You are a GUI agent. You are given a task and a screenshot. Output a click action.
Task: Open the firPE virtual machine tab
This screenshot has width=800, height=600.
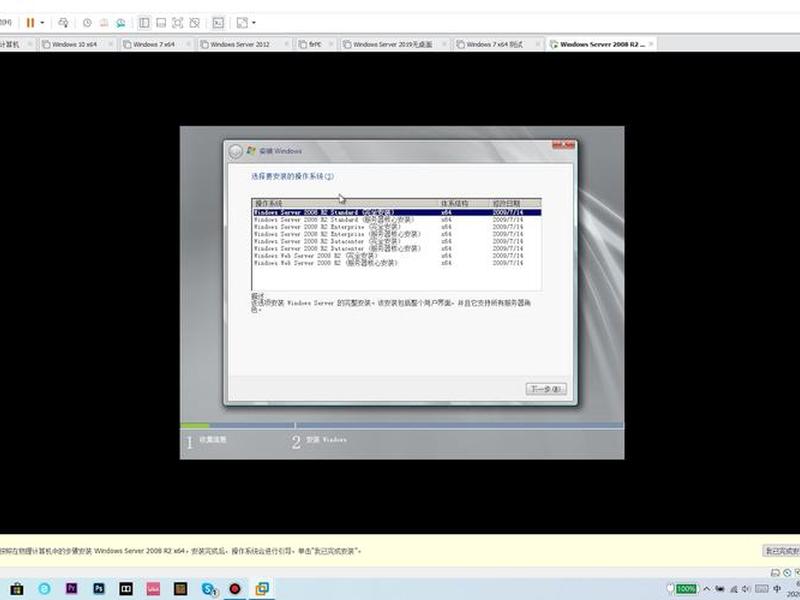click(314, 44)
